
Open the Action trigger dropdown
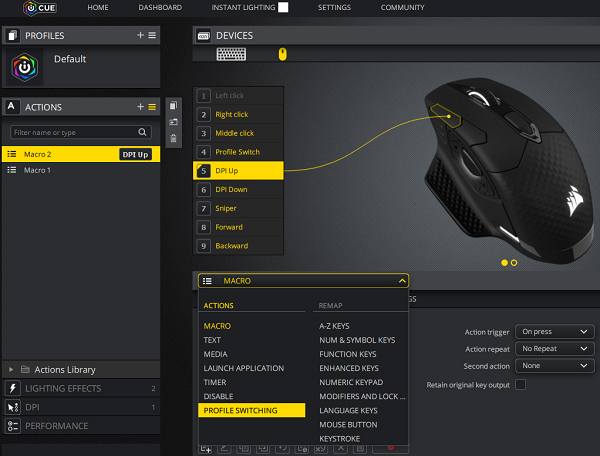pyautogui.click(x=555, y=332)
